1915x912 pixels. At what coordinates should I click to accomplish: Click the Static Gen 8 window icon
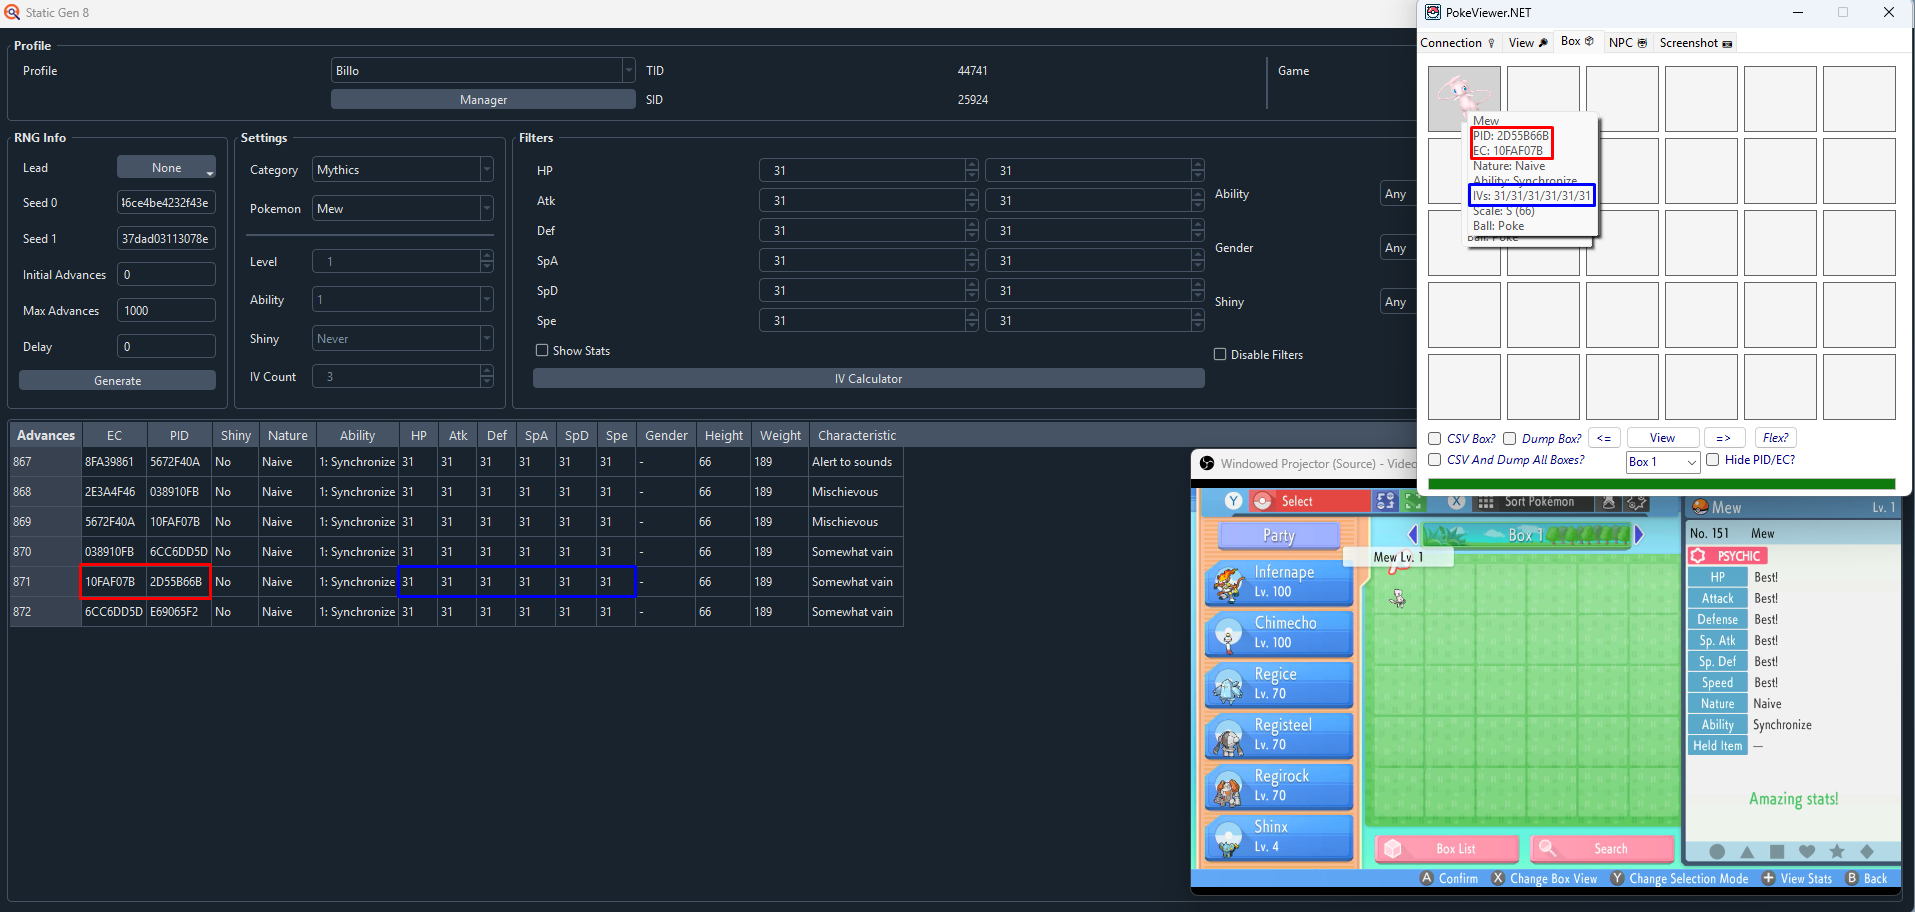coord(12,12)
